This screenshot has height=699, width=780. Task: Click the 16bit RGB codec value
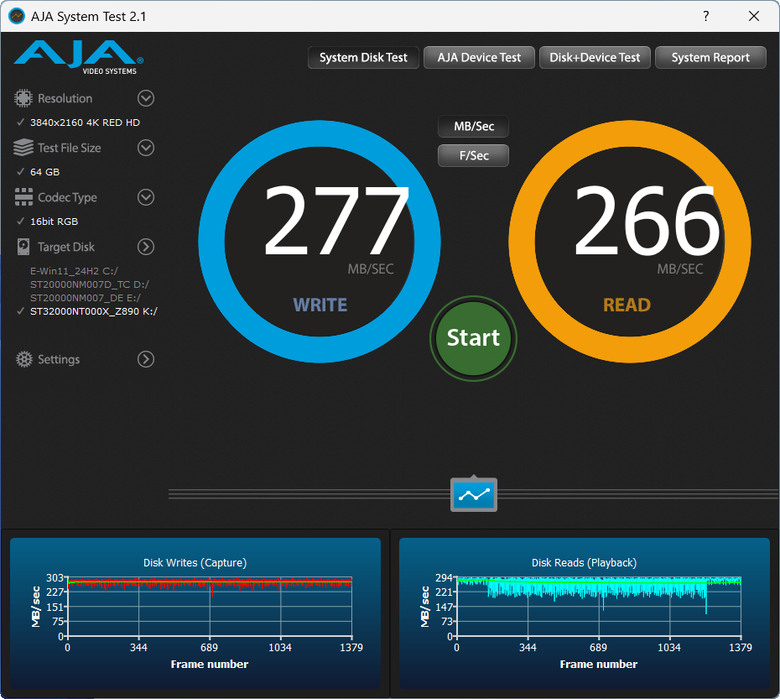(x=54, y=221)
